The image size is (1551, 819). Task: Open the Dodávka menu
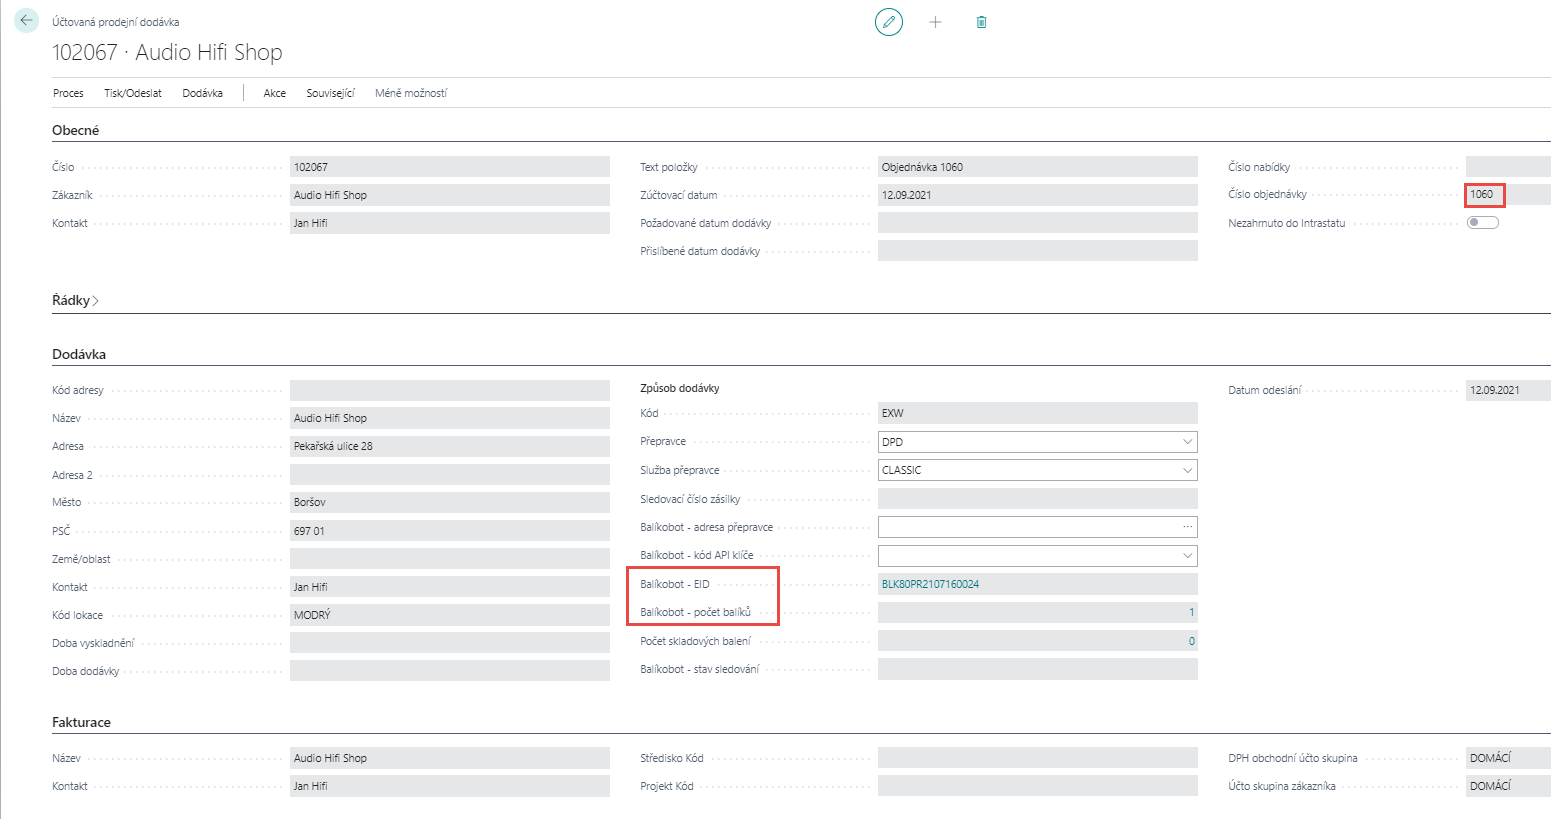tap(202, 93)
